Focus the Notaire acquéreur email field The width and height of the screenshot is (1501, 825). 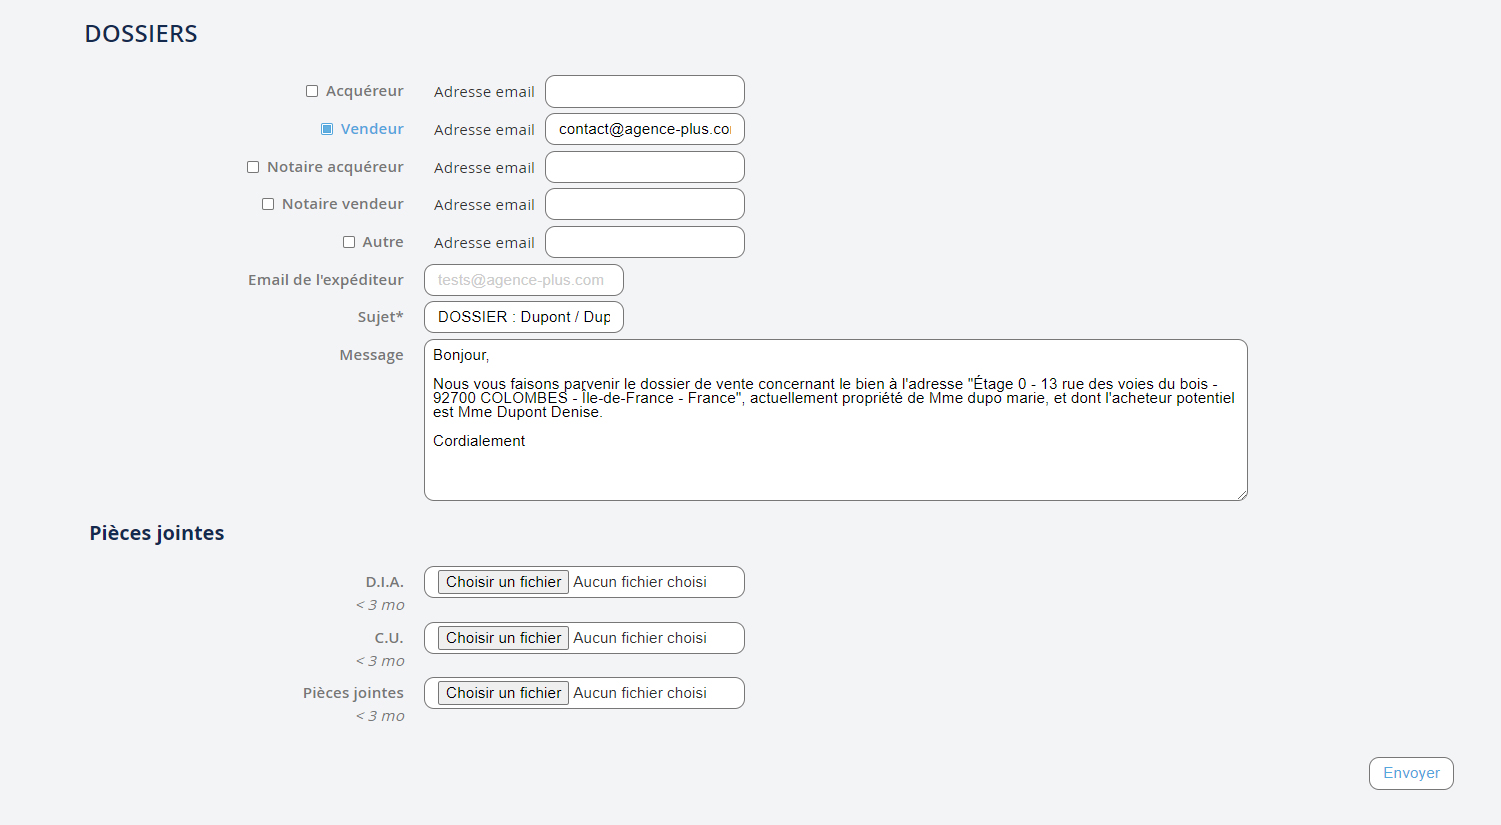coord(644,167)
